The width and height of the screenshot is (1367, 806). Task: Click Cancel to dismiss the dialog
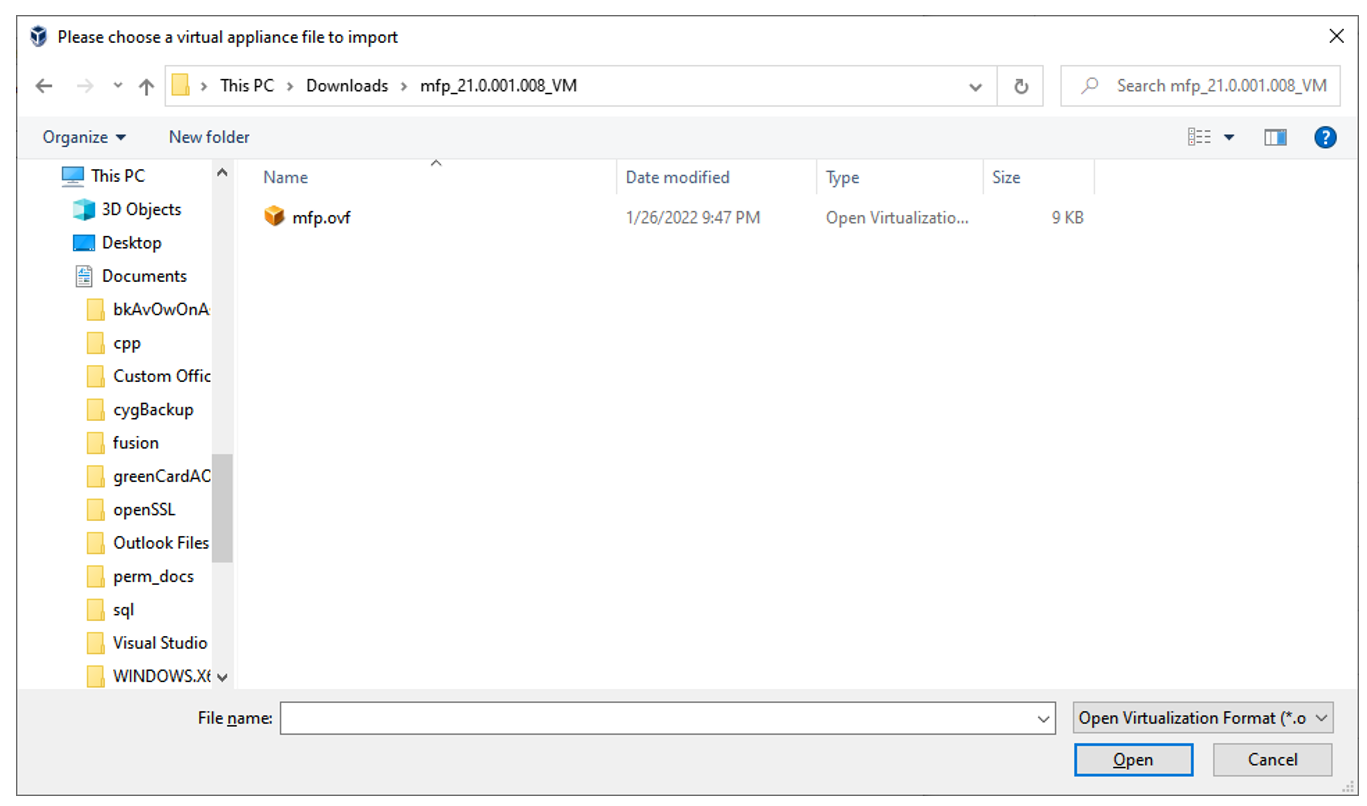tap(1272, 760)
